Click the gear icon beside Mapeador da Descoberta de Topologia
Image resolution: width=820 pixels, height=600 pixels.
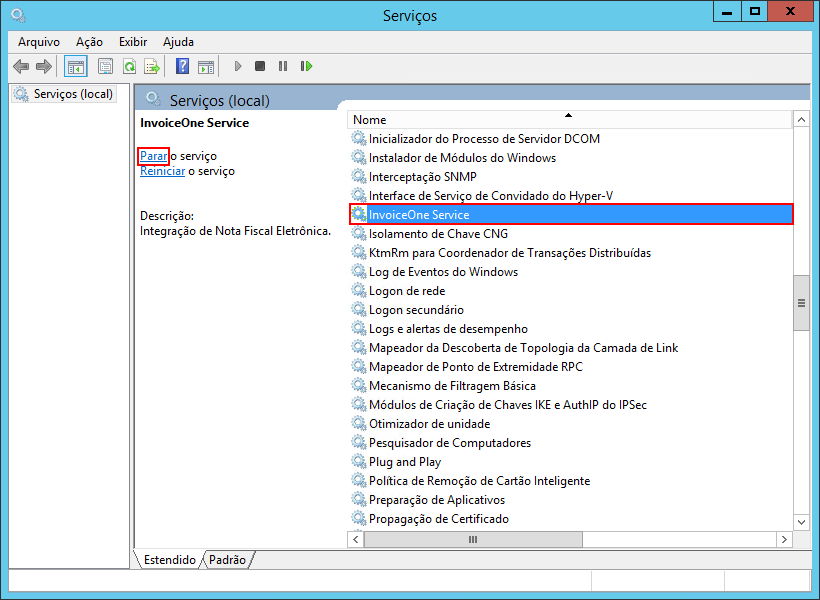pyautogui.click(x=358, y=347)
